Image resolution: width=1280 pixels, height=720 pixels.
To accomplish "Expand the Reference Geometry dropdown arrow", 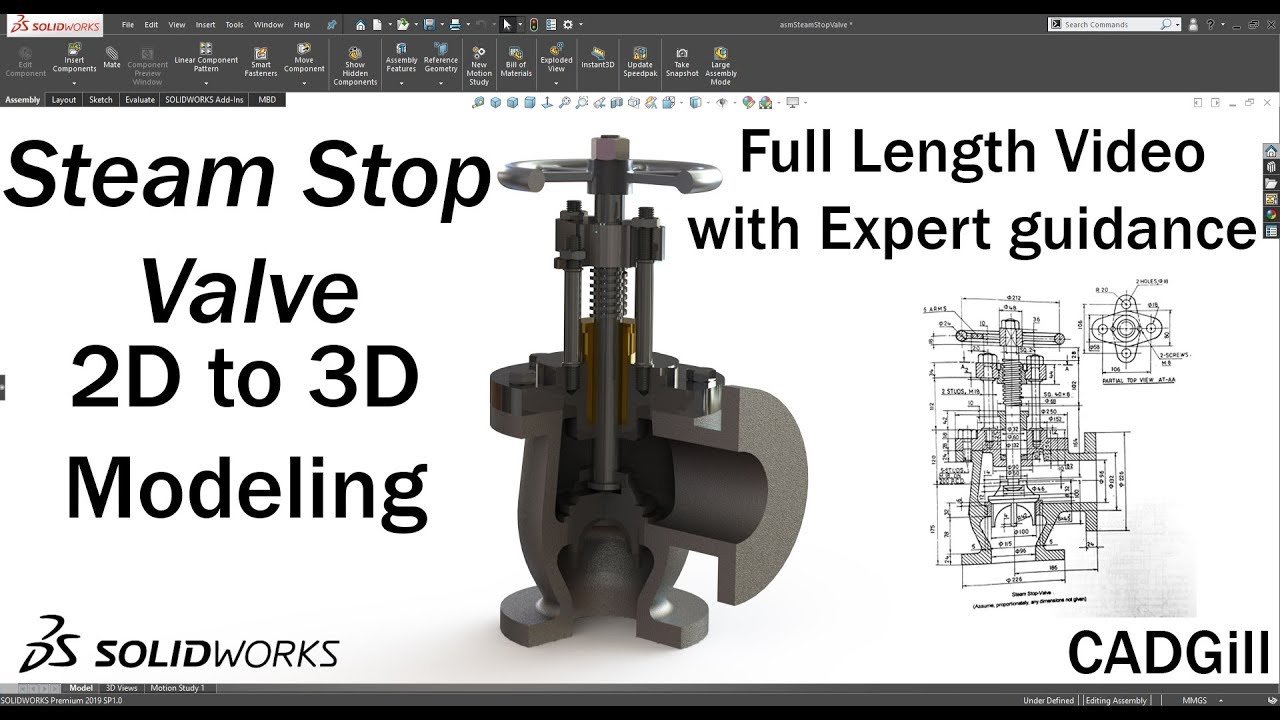I will tap(440, 83).
